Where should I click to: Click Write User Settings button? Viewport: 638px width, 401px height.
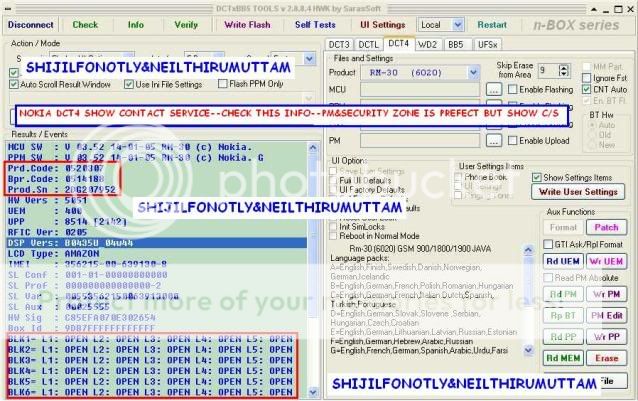click(x=578, y=192)
